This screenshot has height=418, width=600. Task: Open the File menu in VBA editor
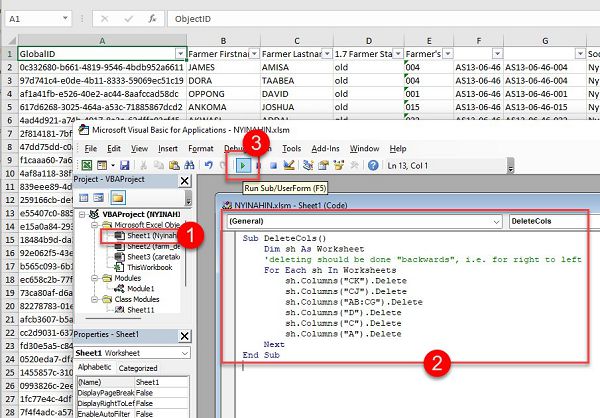coord(91,149)
